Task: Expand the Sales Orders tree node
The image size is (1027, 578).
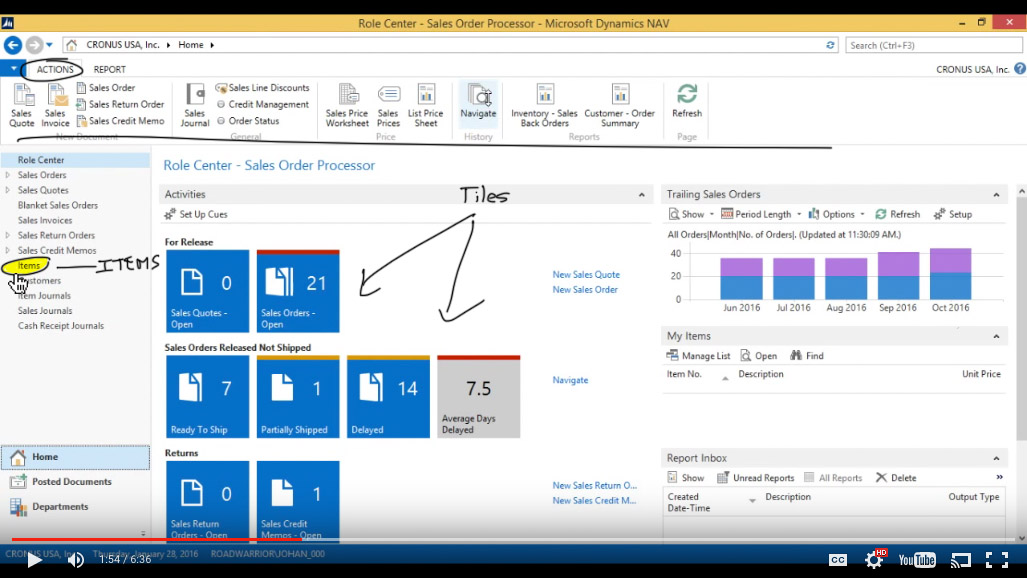Action: pyautogui.click(x=8, y=175)
